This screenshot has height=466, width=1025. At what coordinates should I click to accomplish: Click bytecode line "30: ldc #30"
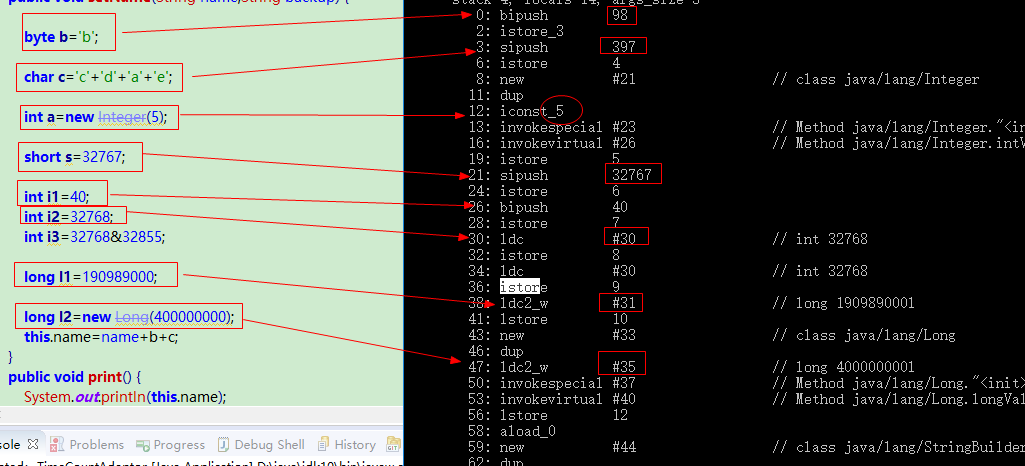pyautogui.click(x=552, y=239)
